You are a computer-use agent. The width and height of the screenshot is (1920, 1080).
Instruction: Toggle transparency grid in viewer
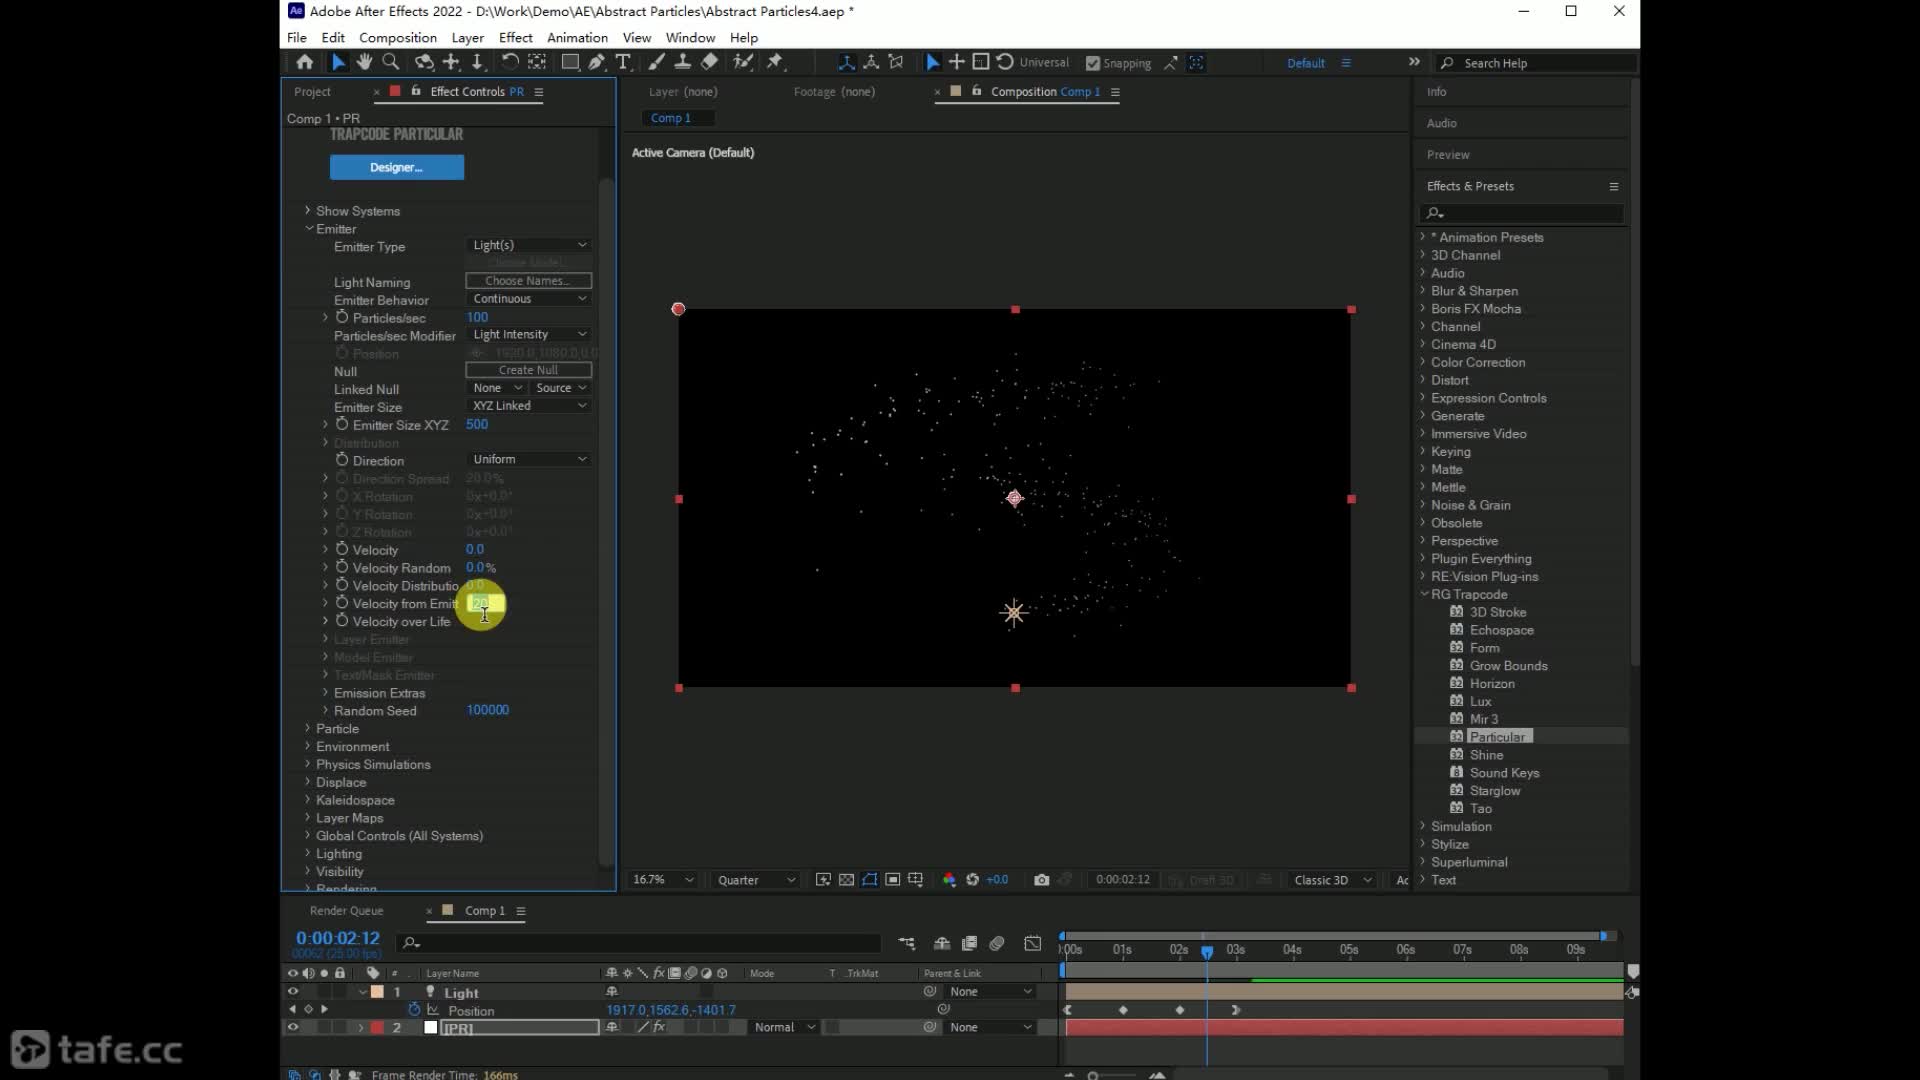click(846, 880)
